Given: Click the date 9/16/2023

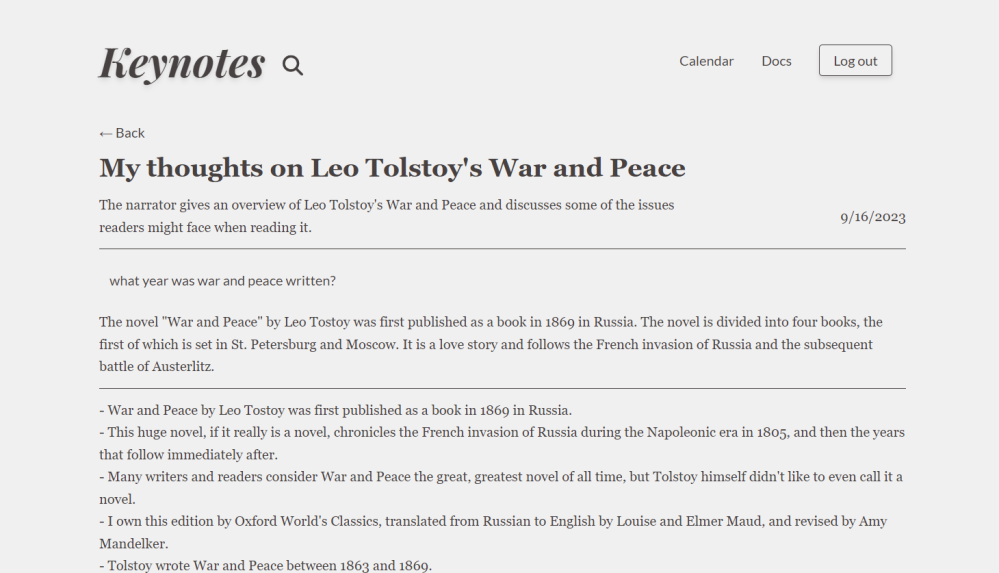Looking at the screenshot, I should (x=872, y=217).
